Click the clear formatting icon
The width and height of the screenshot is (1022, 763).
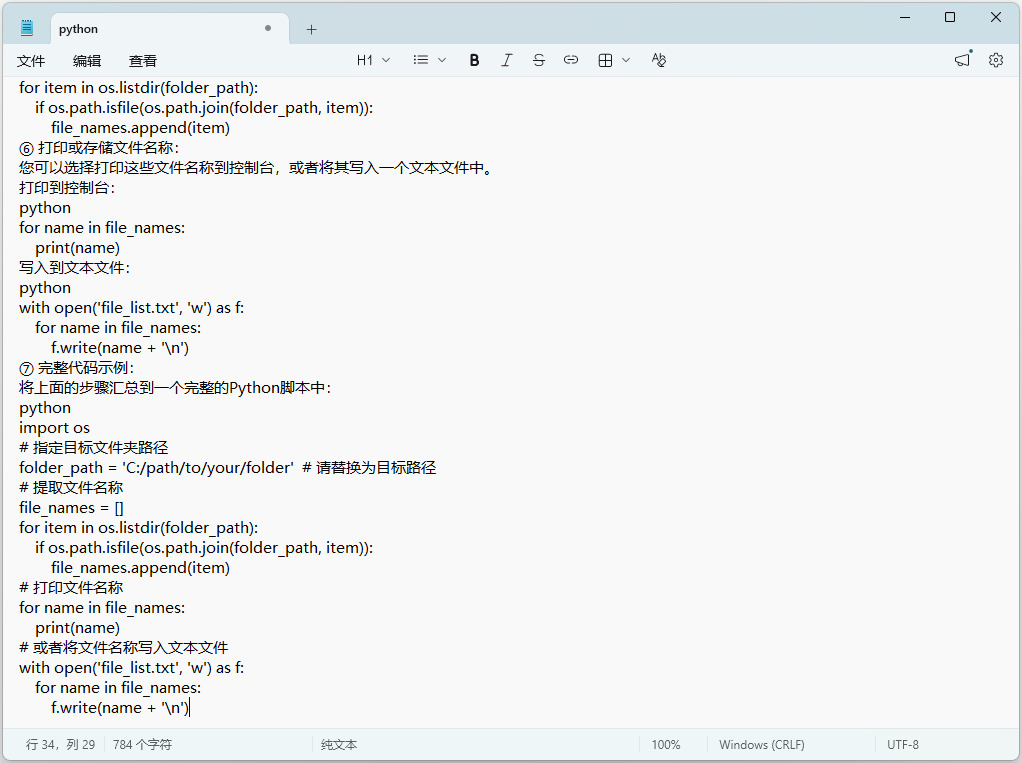tap(659, 61)
